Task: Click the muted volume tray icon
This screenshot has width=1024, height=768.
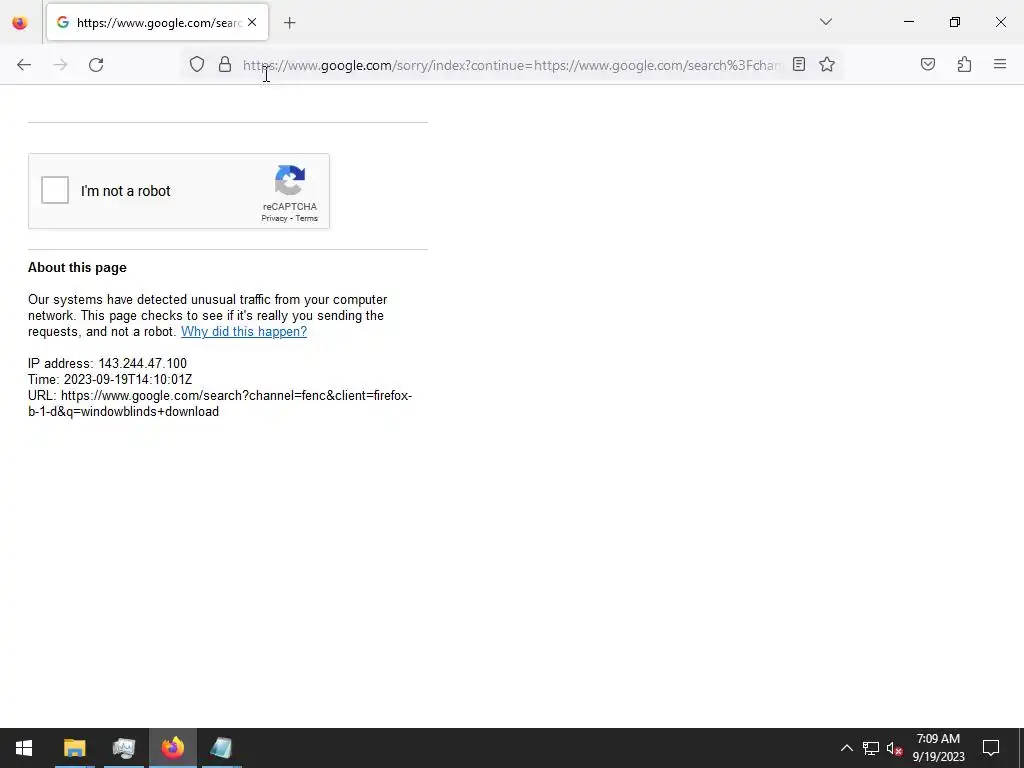Action: pos(894,748)
